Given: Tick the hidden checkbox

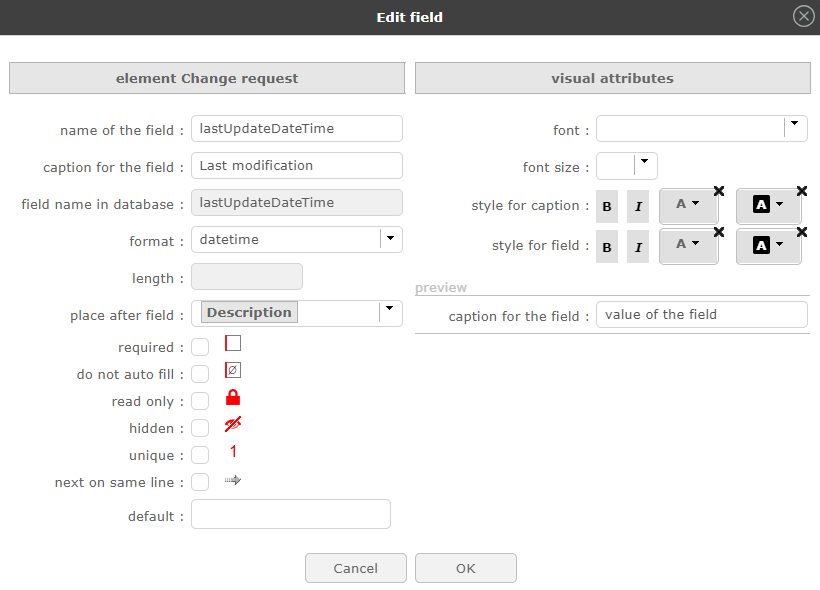Looking at the screenshot, I should pos(200,428).
